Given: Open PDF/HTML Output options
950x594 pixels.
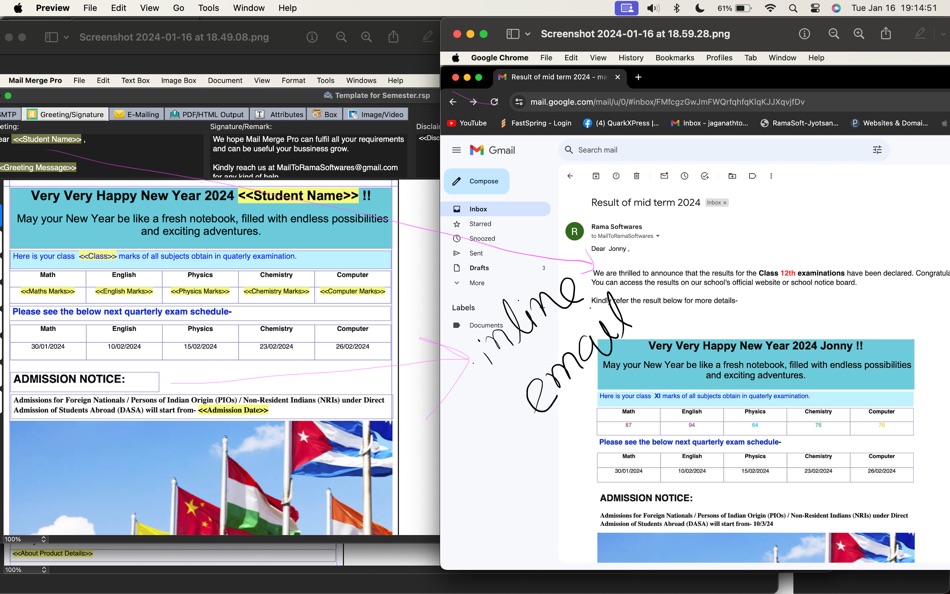Looking at the screenshot, I should (207, 114).
